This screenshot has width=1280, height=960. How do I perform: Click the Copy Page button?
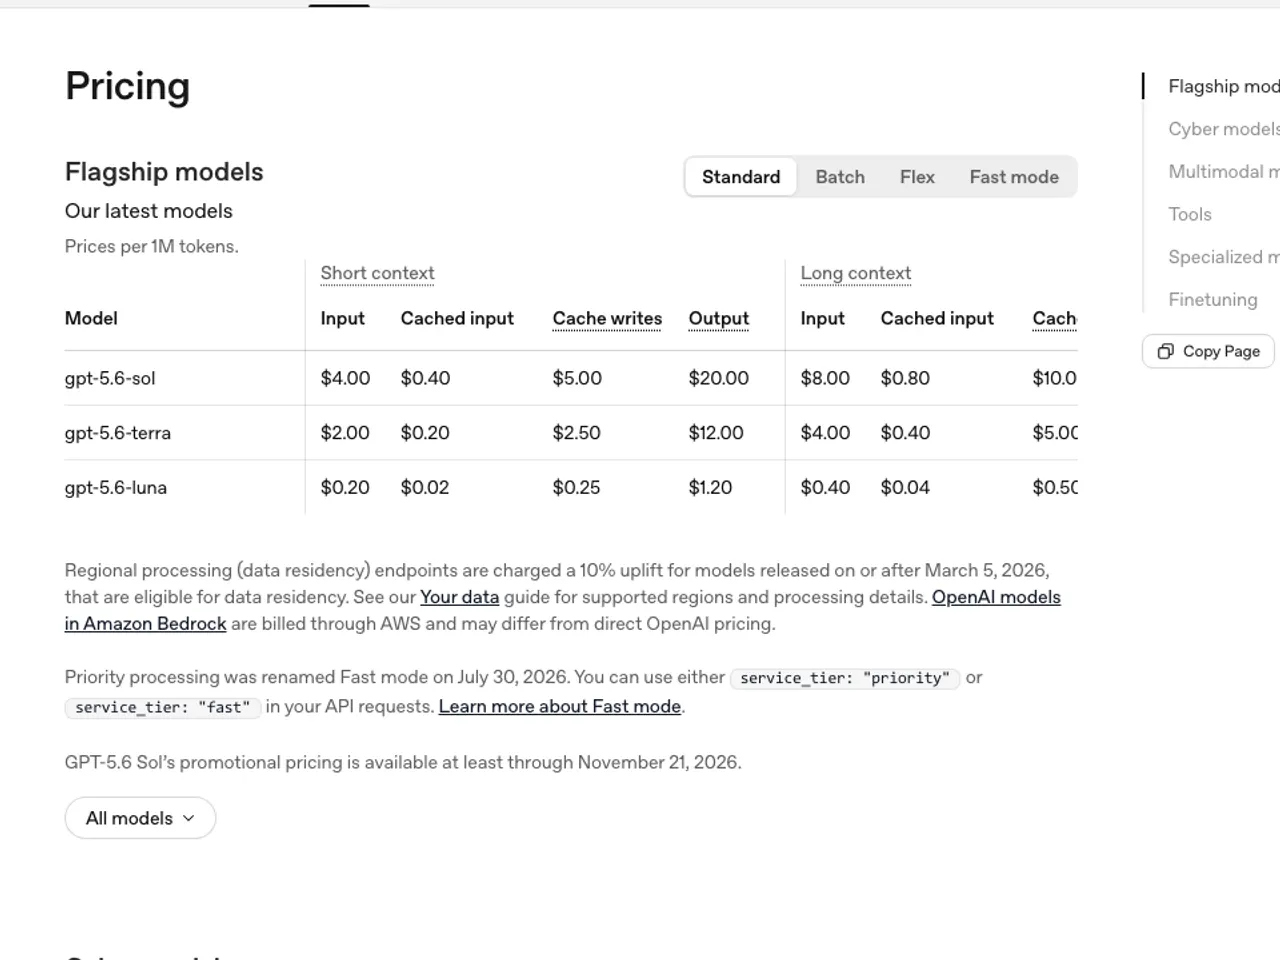(x=1209, y=351)
